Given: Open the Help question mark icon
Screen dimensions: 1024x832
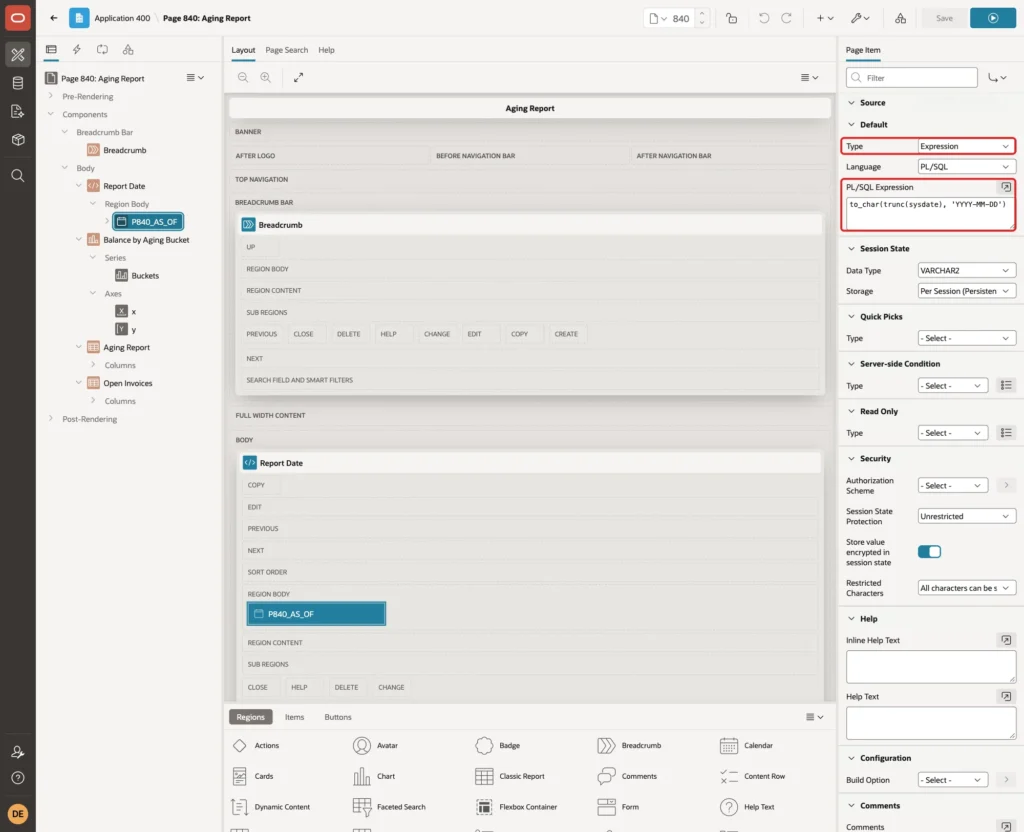Looking at the screenshot, I should coord(18,778).
